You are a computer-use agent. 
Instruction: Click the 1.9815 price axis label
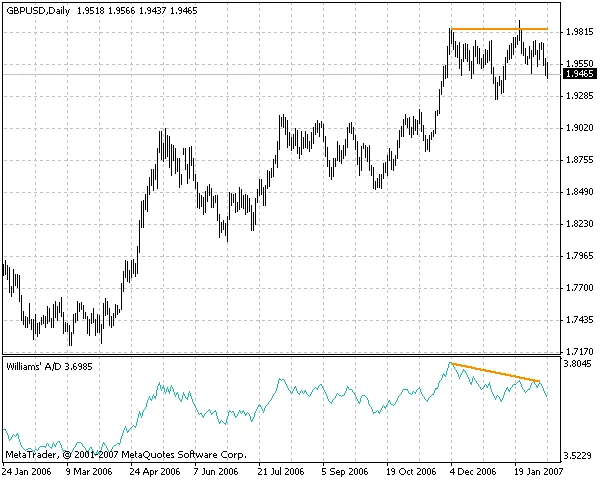pyautogui.click(x=578, y=32)
